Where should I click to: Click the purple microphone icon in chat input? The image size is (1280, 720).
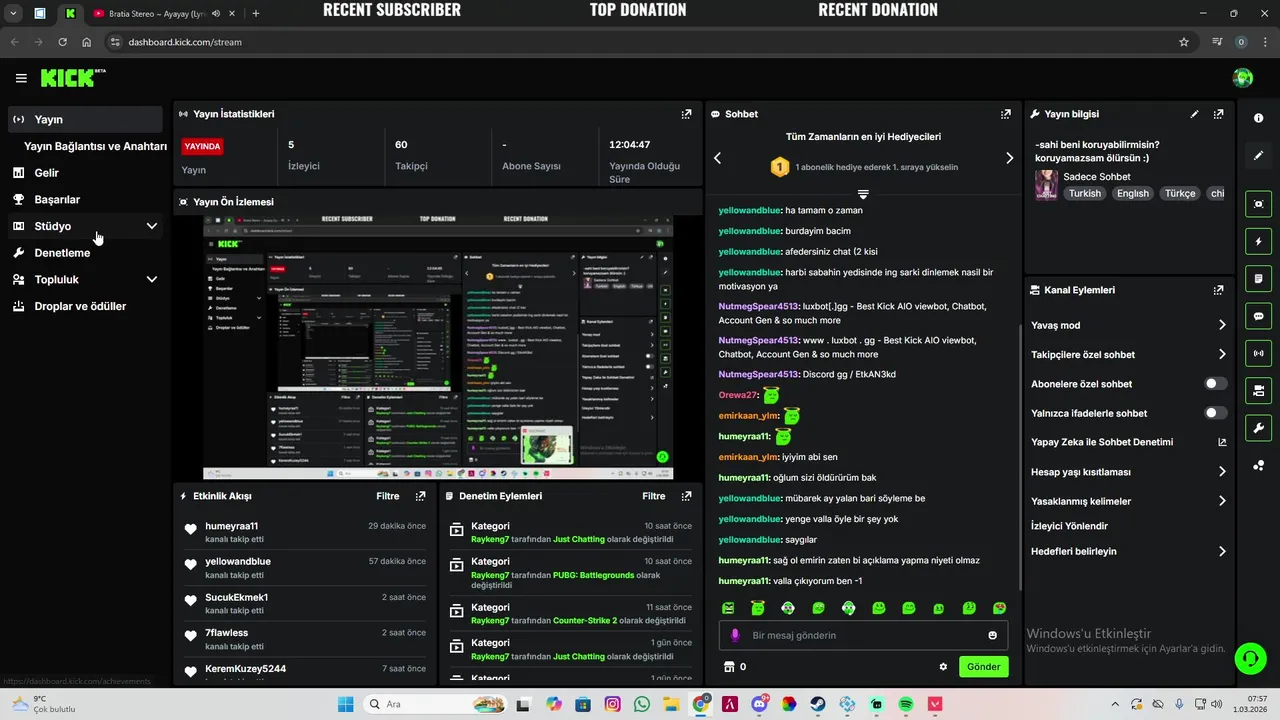(735, 635)
